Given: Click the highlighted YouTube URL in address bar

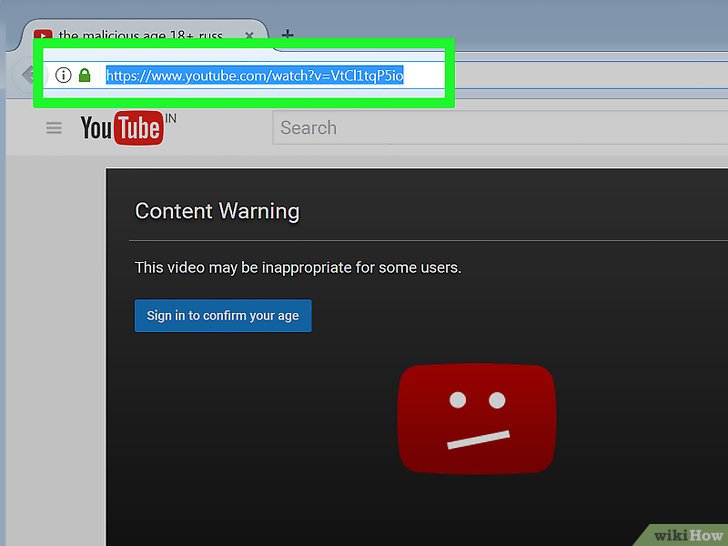Looking at the screenshot, I should pos(254,75).
